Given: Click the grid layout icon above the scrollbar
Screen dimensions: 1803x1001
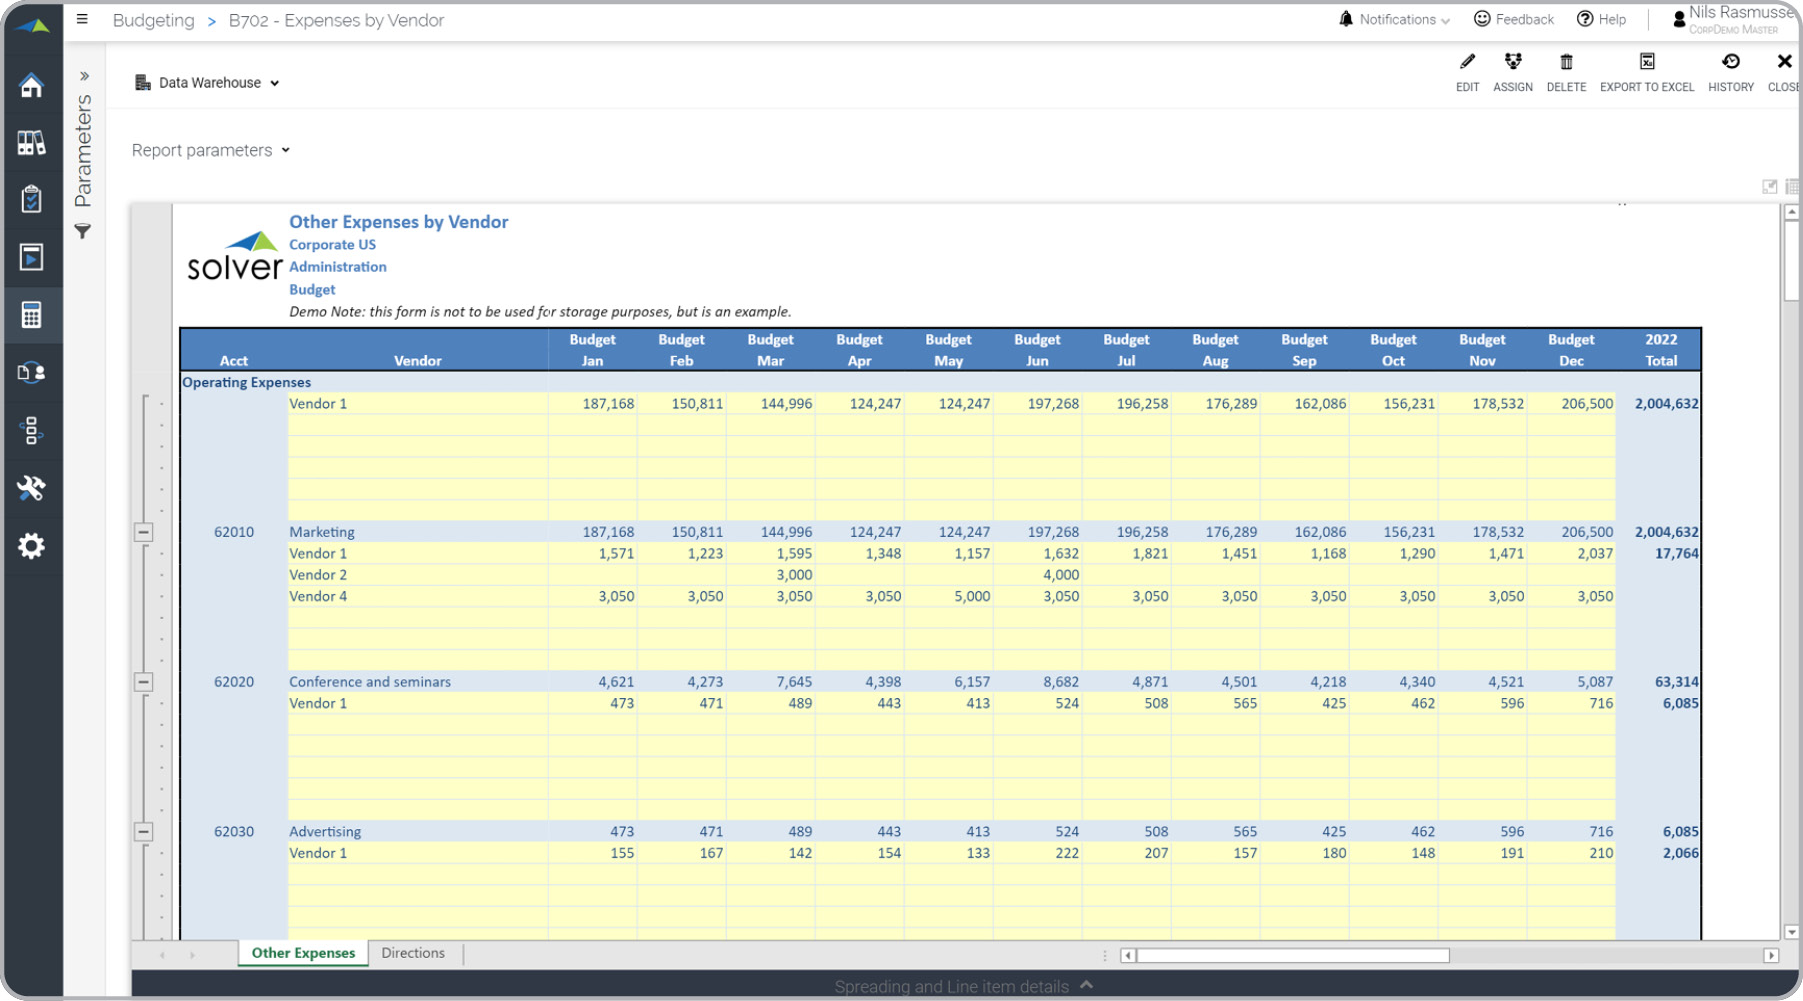Looking at the screenshot, I should point(1792,186).
